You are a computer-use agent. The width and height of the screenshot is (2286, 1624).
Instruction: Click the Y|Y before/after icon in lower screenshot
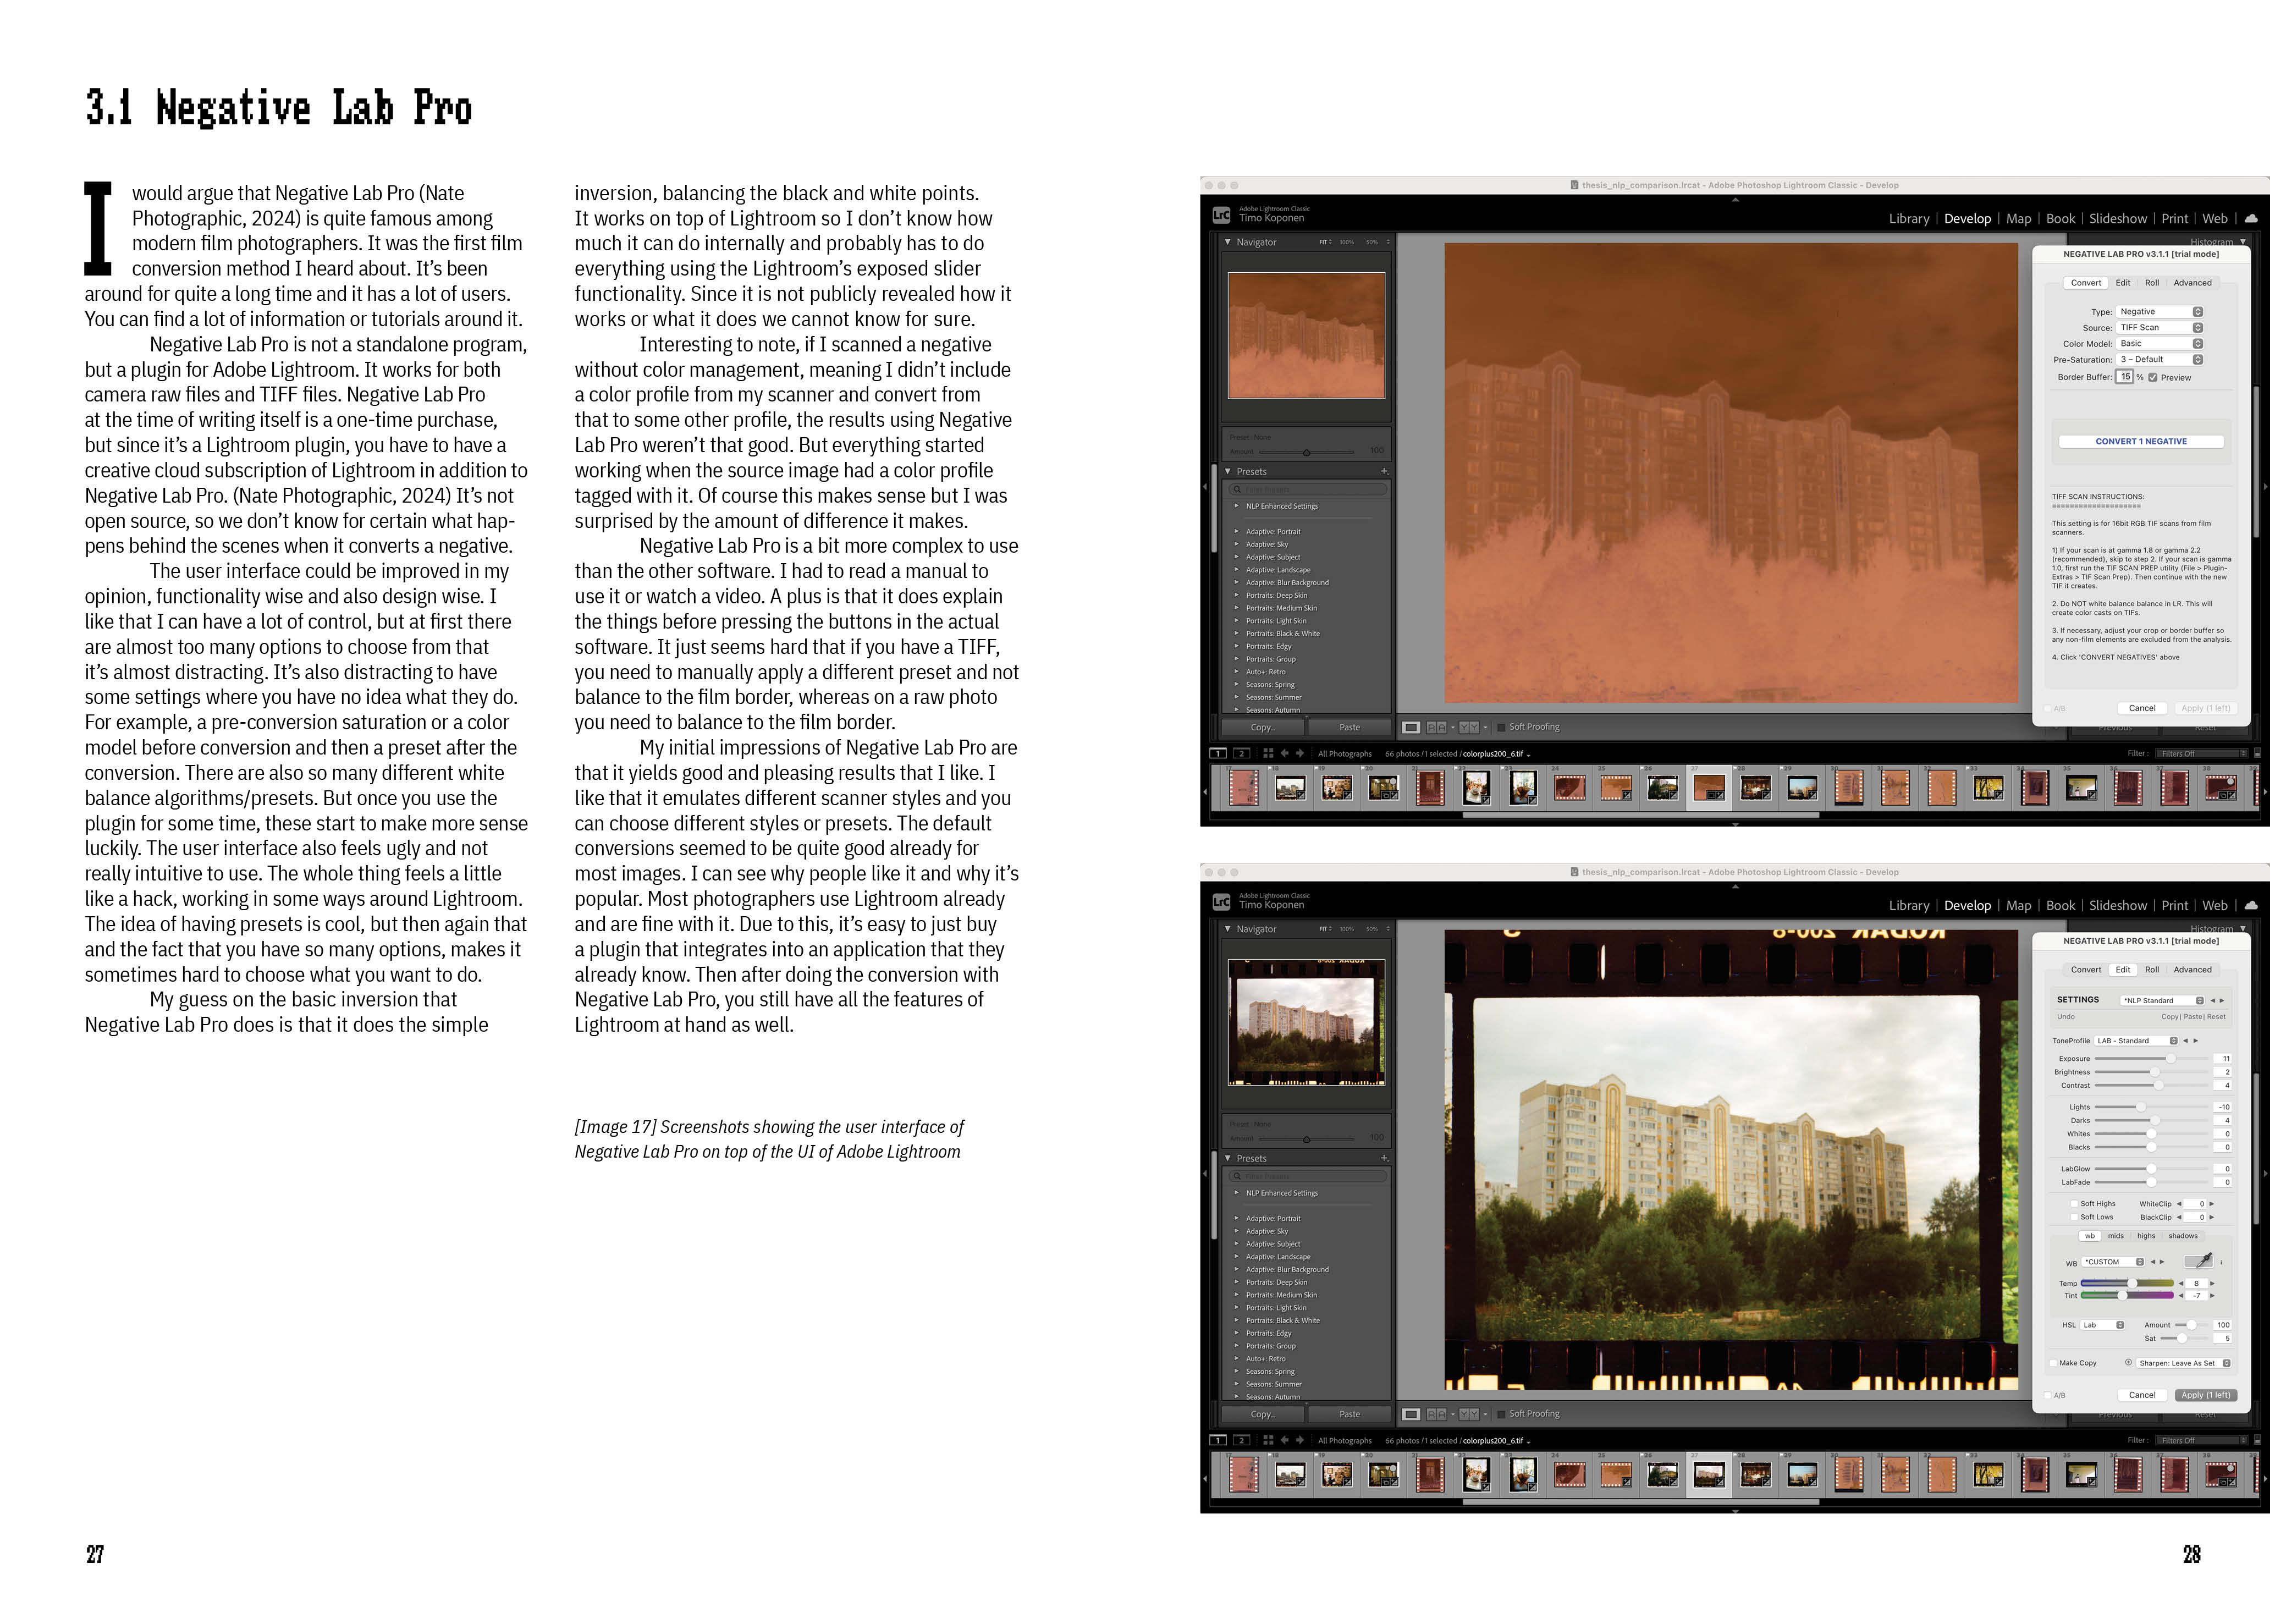pyautogui.click(x=1469, y=1414)
